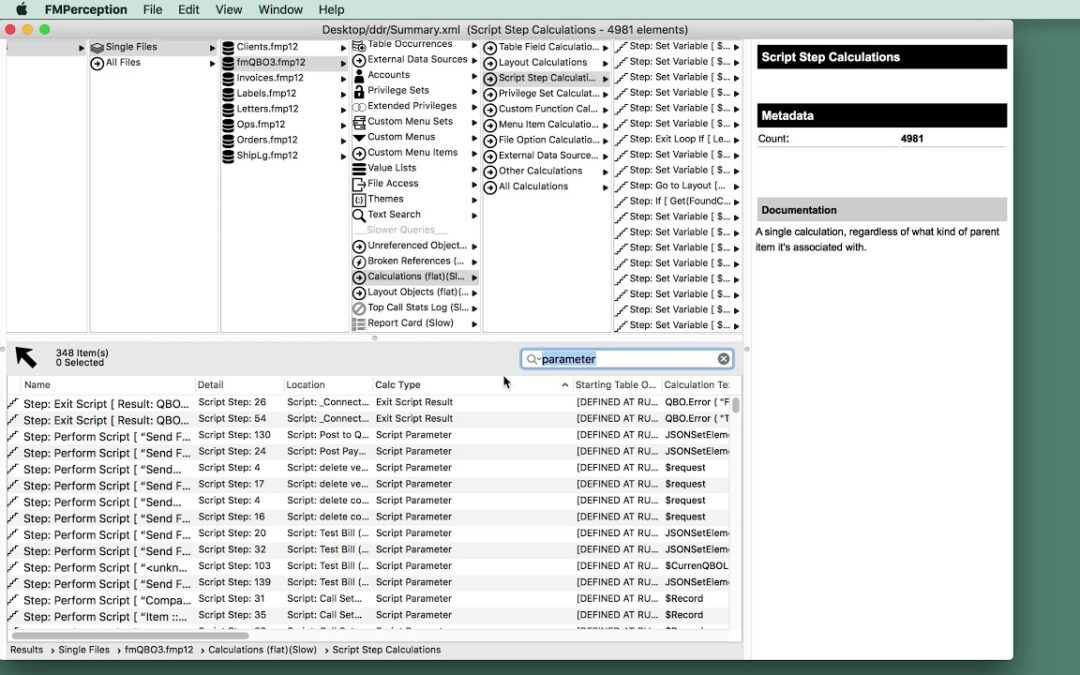Sort results by Name column

click(x=107, y=384)
